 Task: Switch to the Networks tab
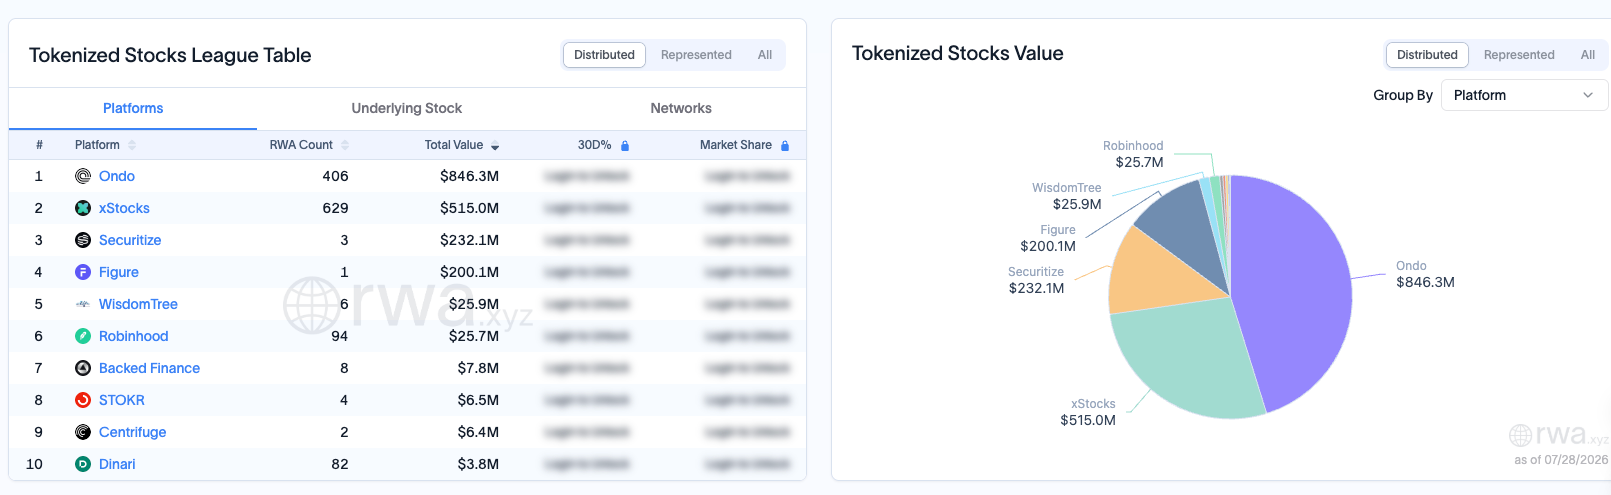681,108
